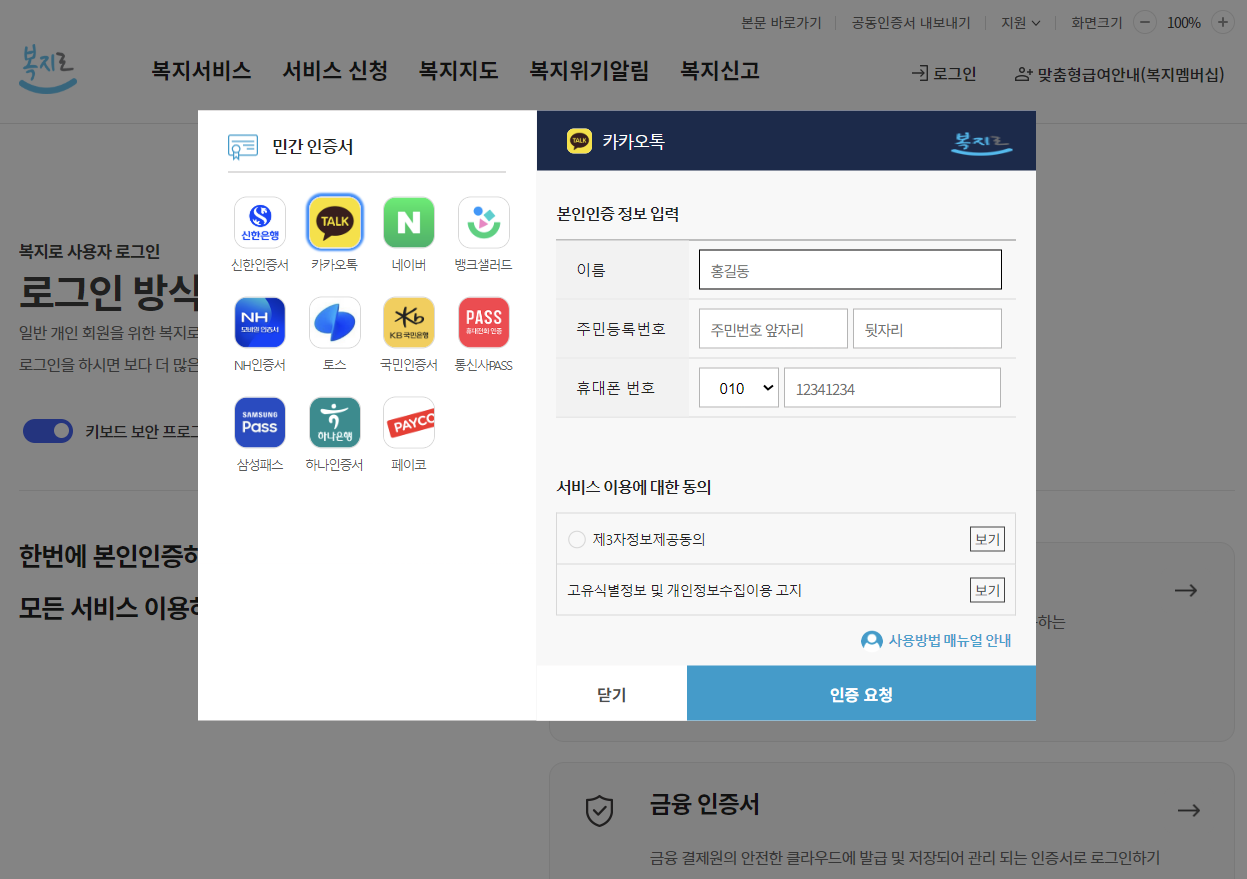Click 공동인증서 내보내기 link
This screenshot has height=879, width=1247.
point(911,22)
